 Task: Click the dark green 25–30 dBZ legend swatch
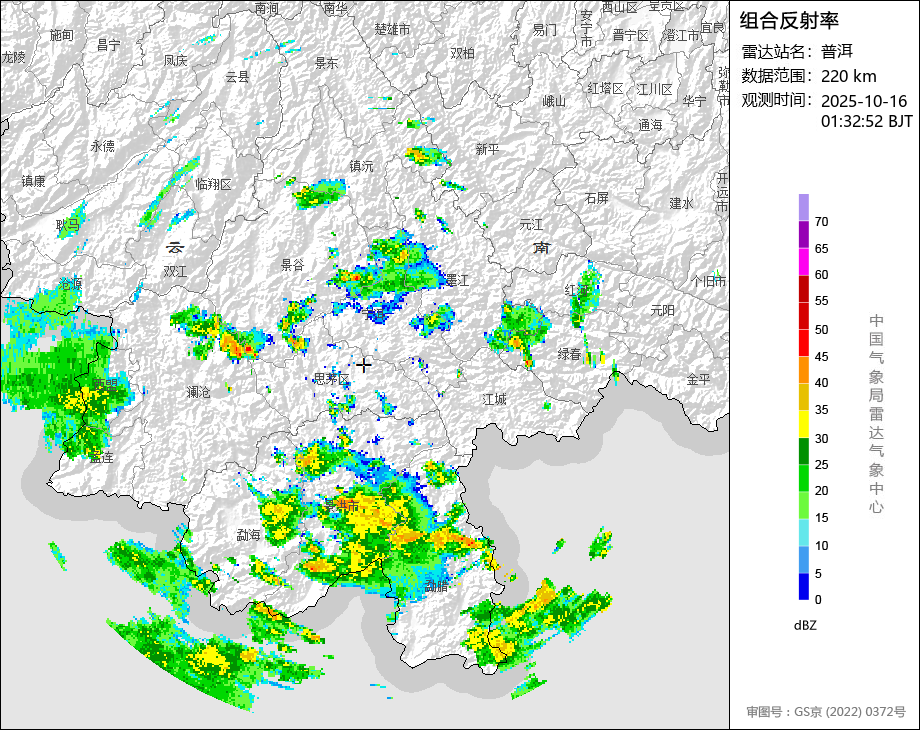pyautogui.click(x=803, y=451)
